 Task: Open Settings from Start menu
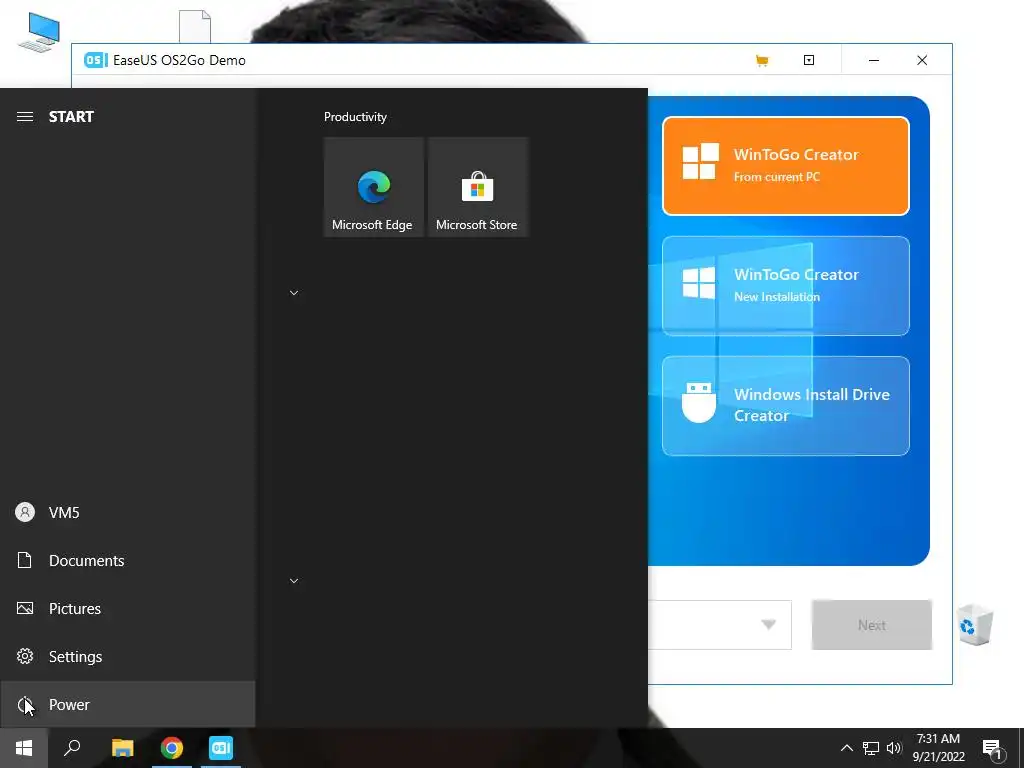(127, 656)
